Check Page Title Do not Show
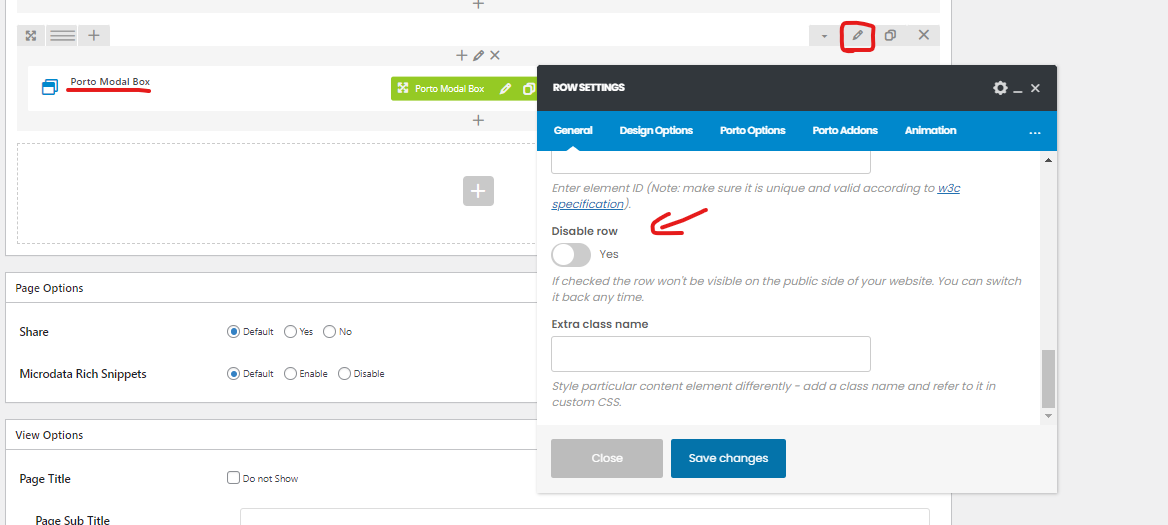The image size is (1168, 525). [233, 478]
